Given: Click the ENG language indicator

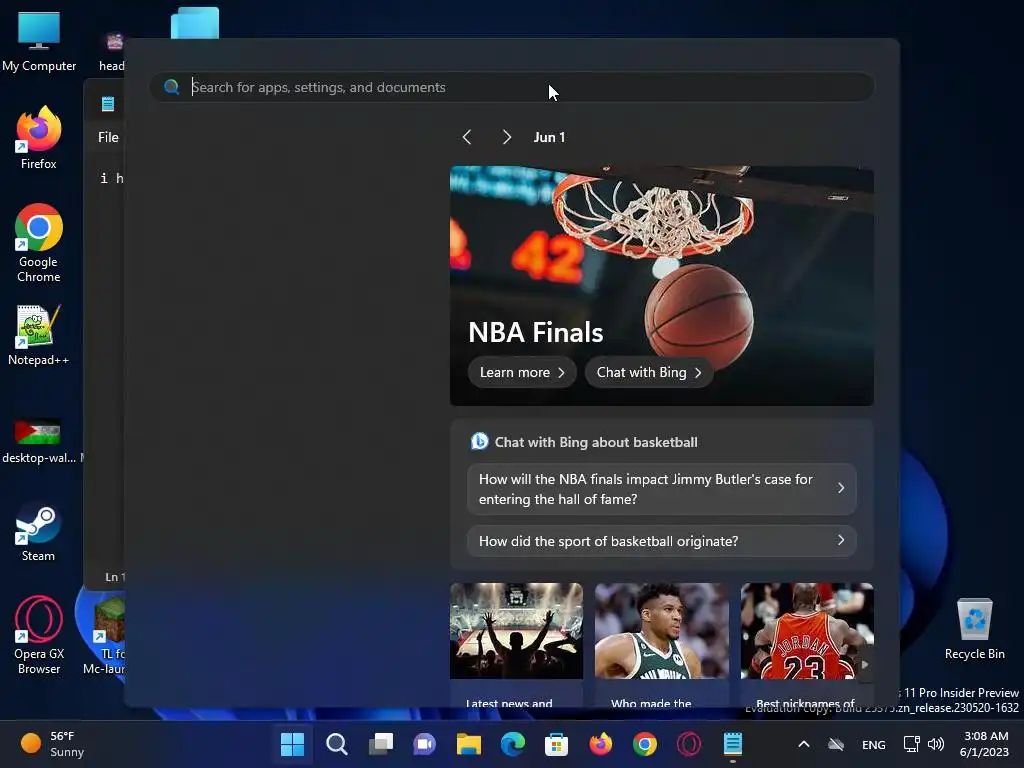Looking at the screenshot, I should pos(874,744).
